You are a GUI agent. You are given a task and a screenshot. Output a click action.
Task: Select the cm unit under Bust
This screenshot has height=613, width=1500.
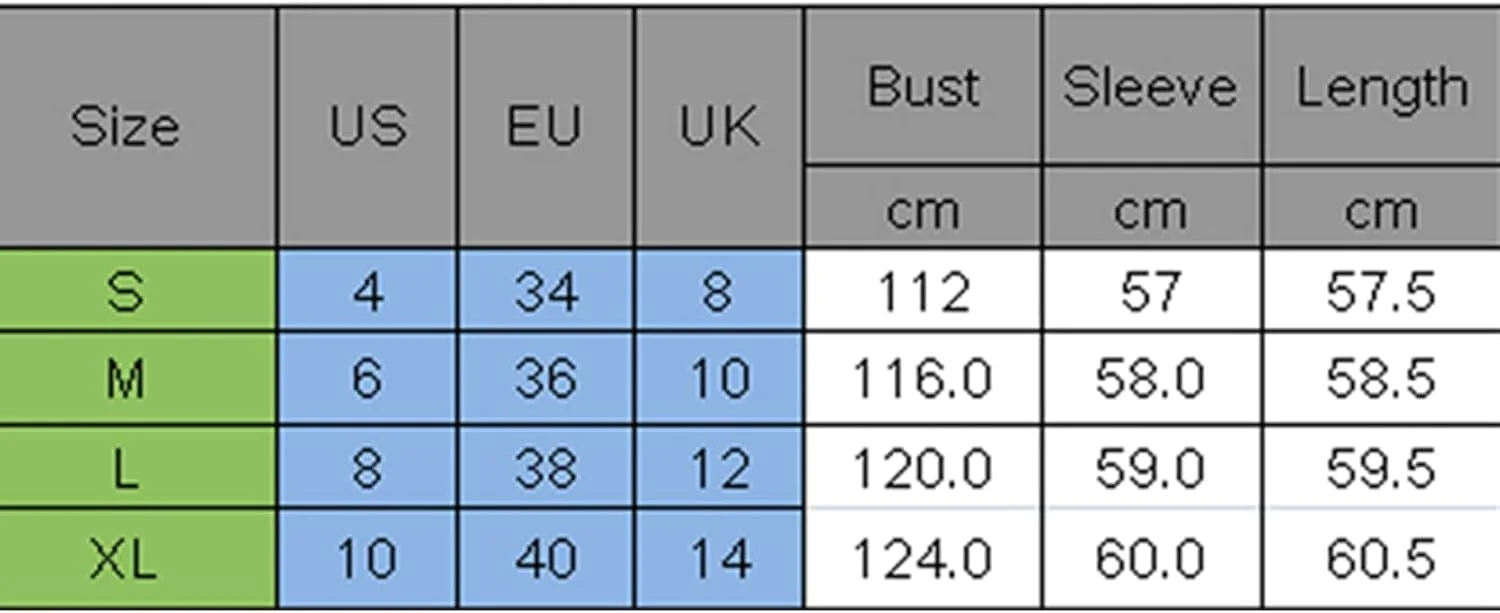(923, 211)
